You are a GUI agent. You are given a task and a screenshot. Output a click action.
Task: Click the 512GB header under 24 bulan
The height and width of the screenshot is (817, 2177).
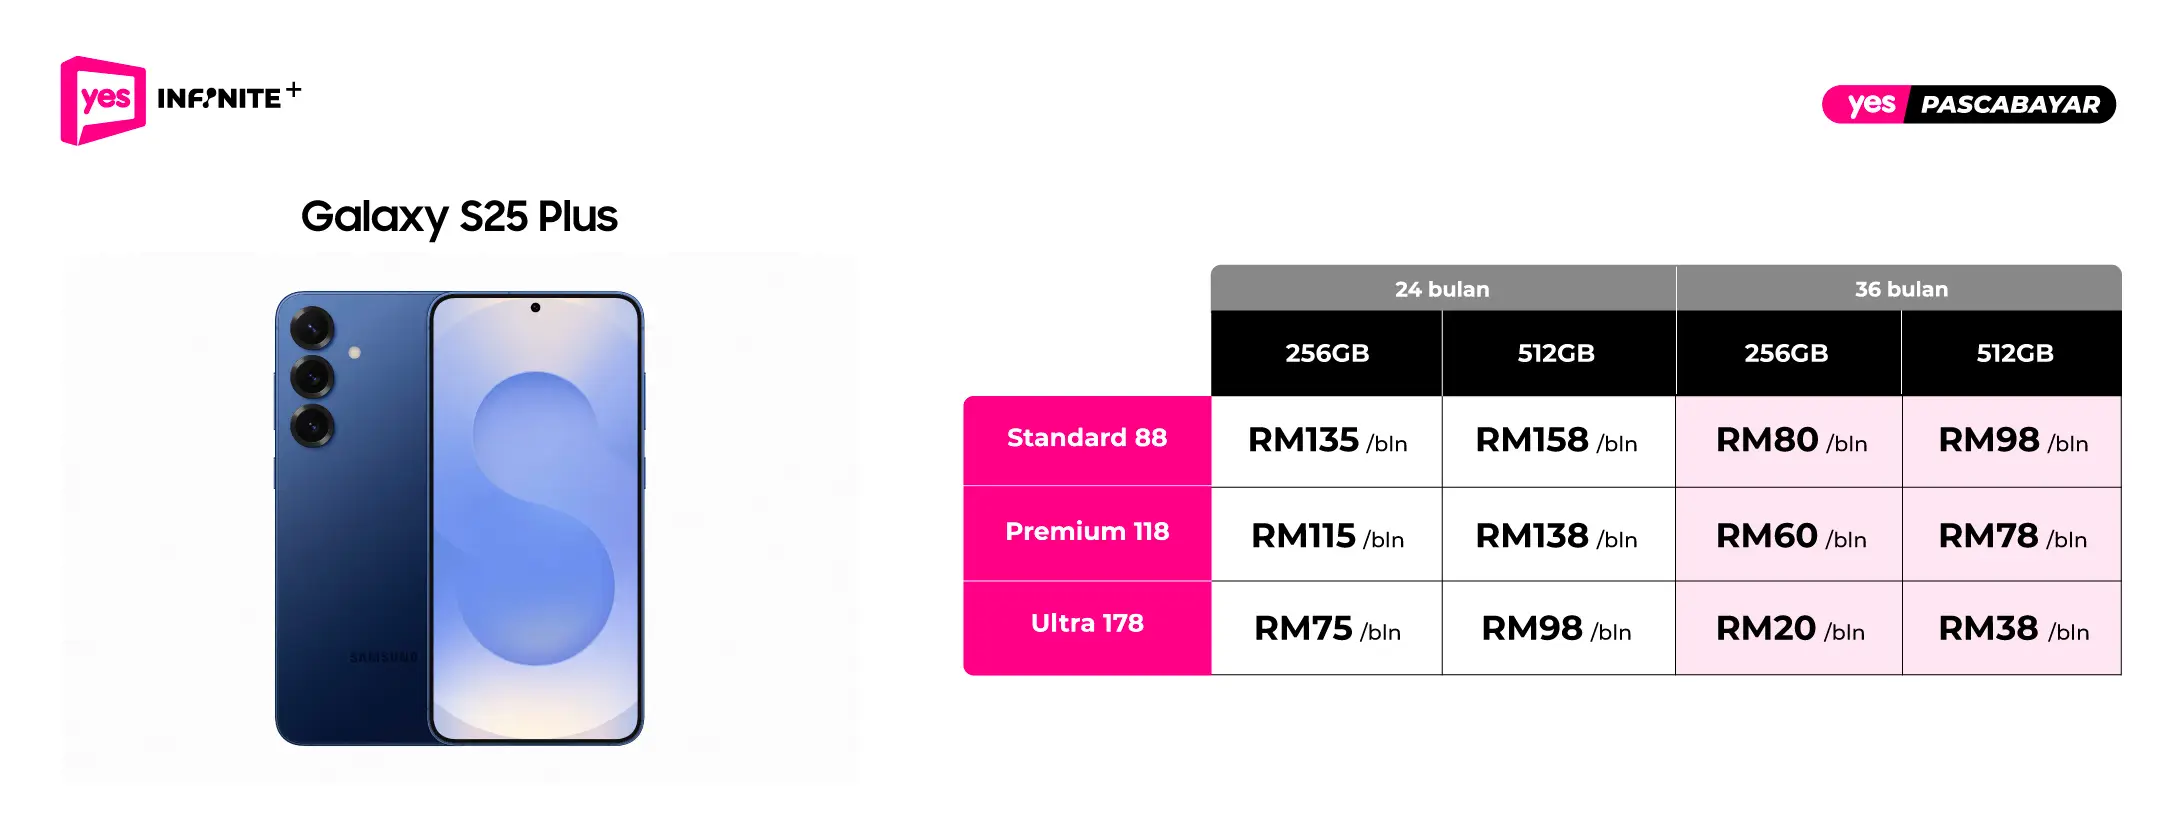coord(1556,353)
